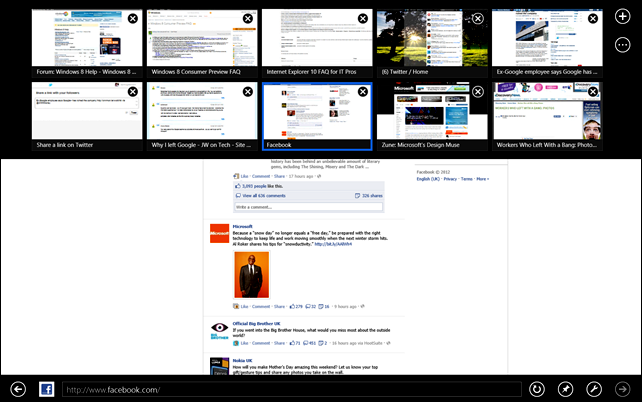Go forward with the forward arrow button
The height and width of the screenshot is (402, 642).
coord(622,389)
